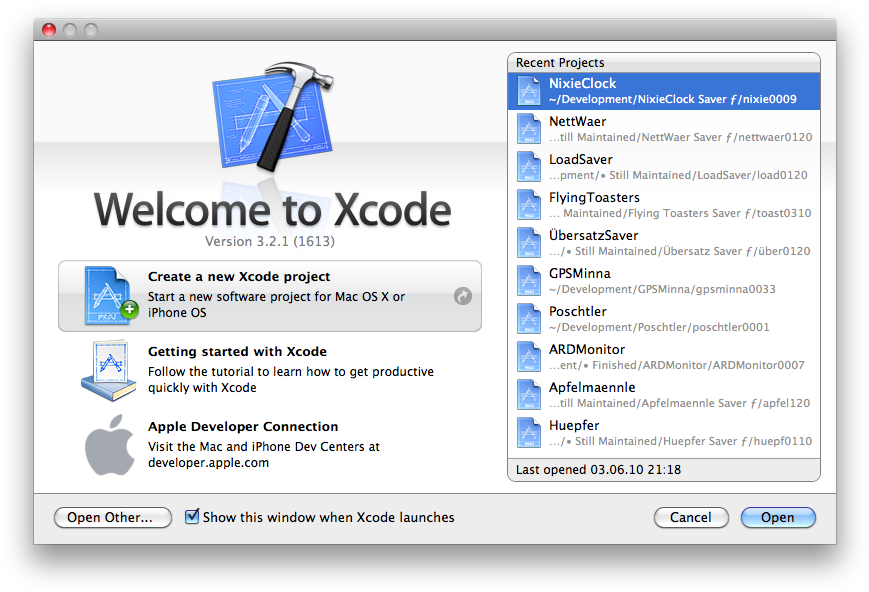Select the FlyingToasters project name
This screenshot has height=592, width=869.
click(594, 197)
